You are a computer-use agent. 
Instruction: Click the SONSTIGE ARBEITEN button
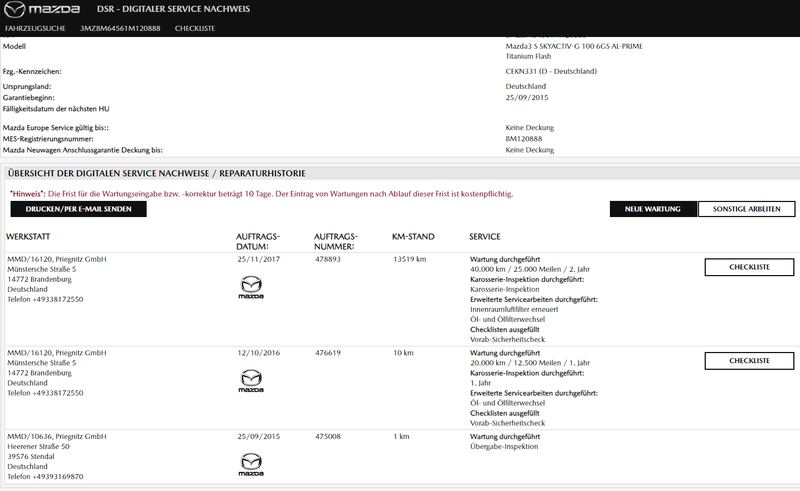[x=746, y=209]
